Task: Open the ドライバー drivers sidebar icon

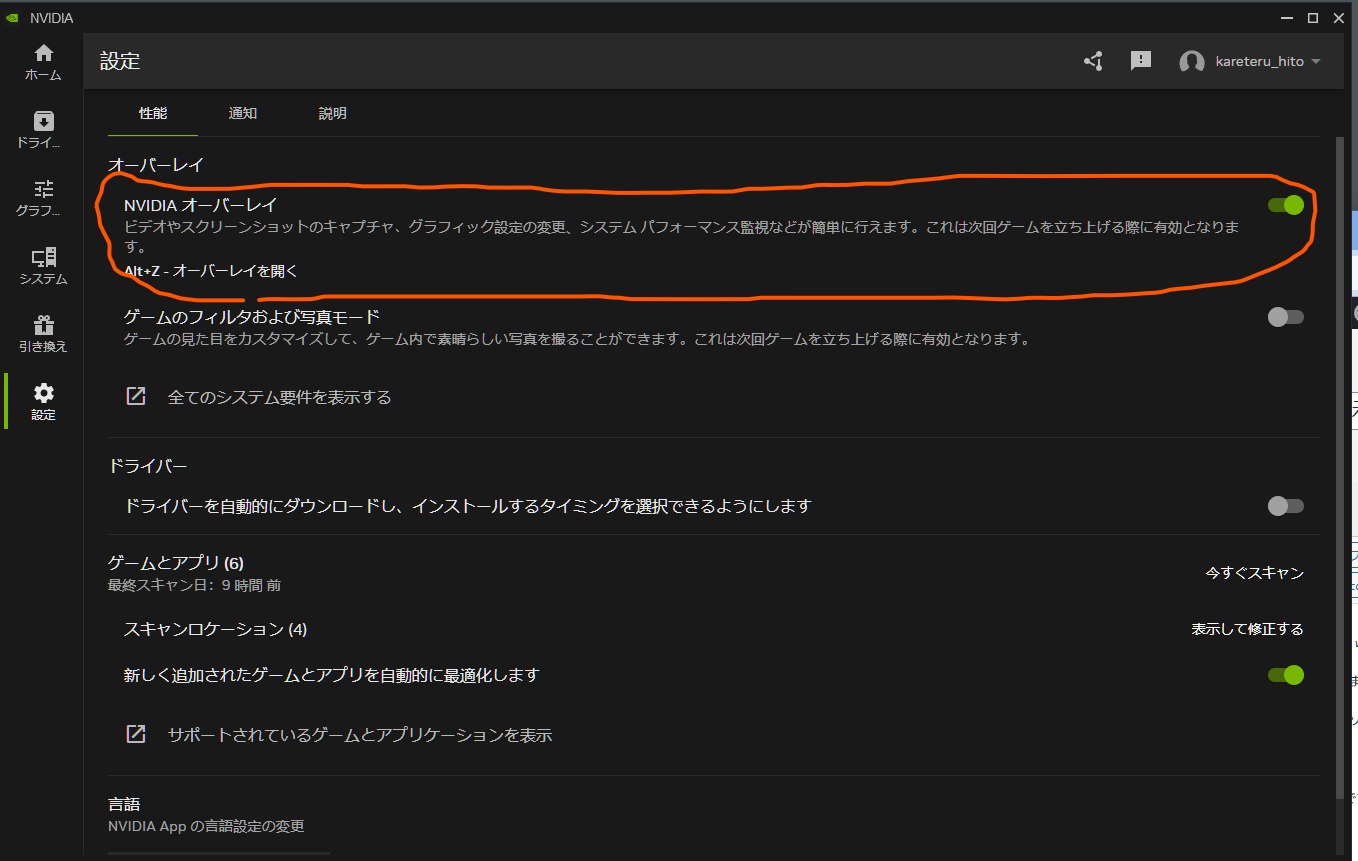Action: pyautogui.click(x=43, y=121)
